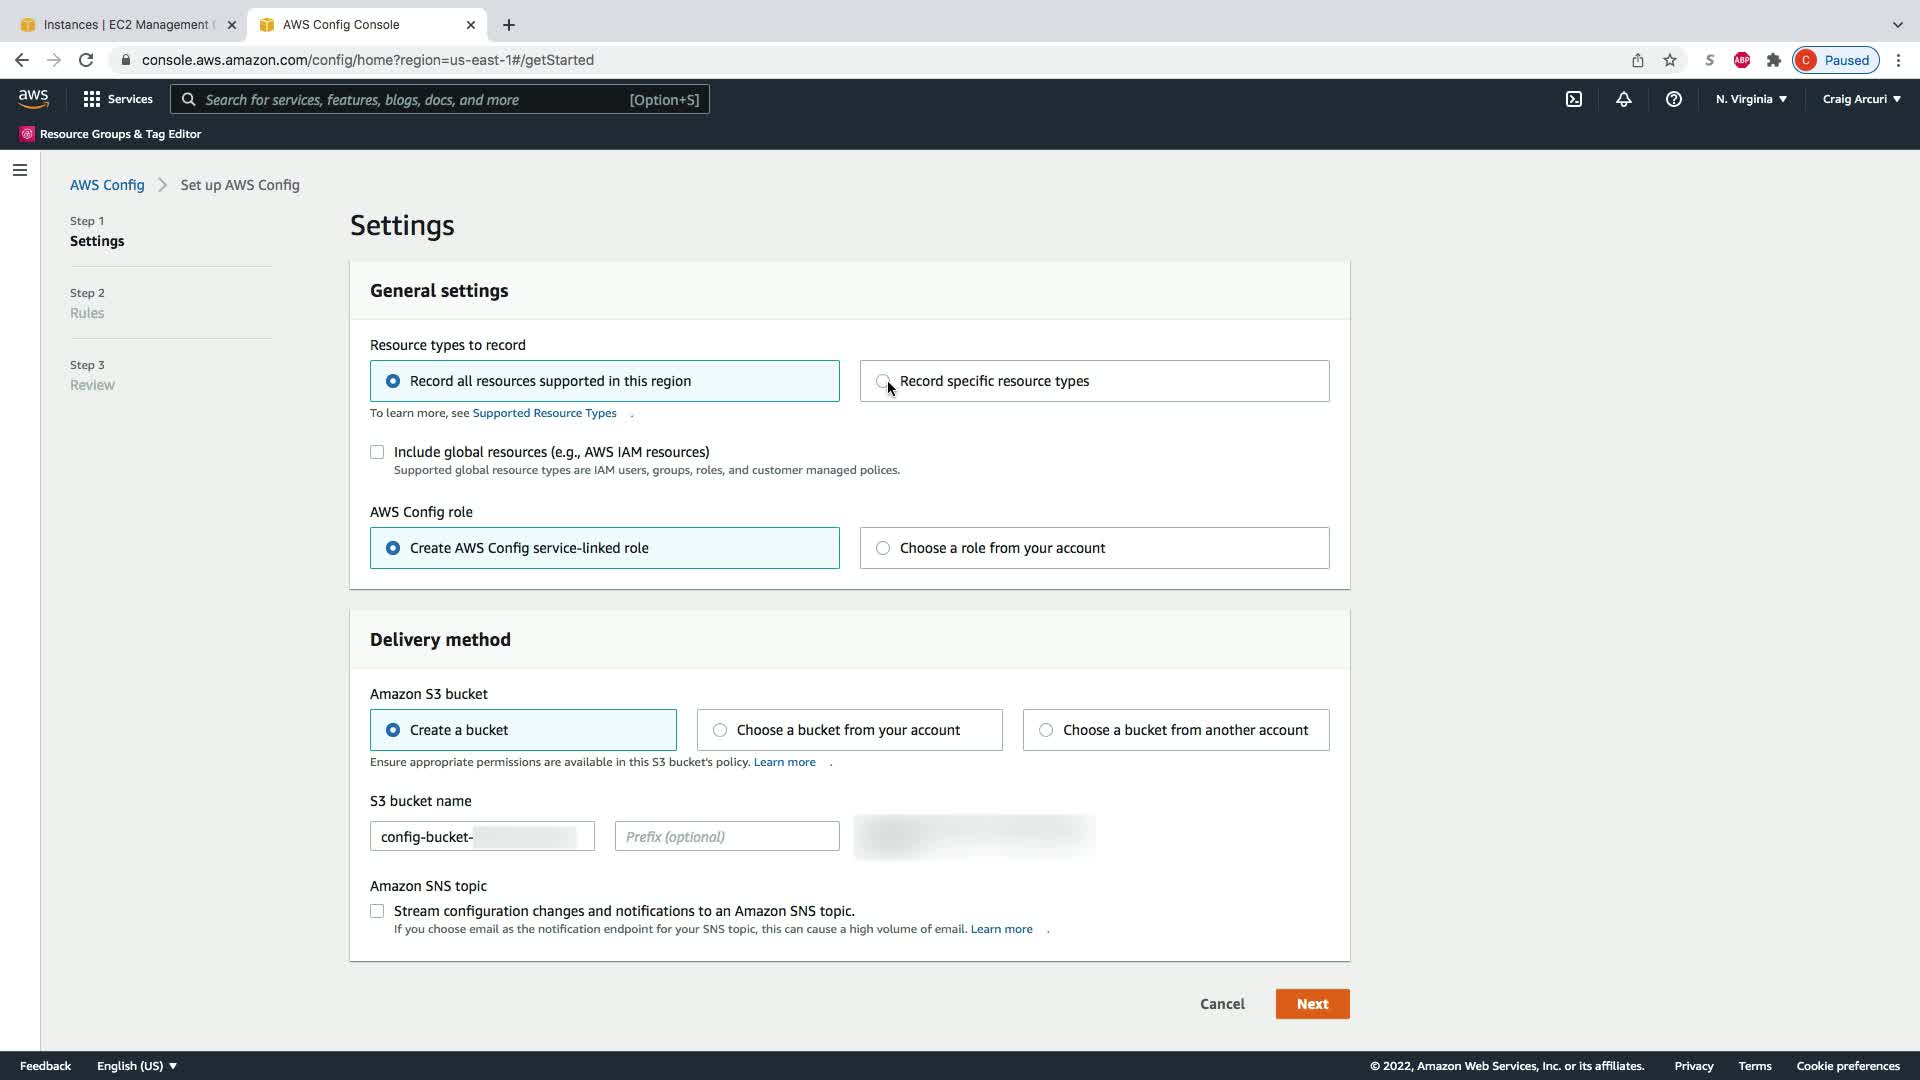Open the English (US) language dropdown
Image resolution: width=1920 pixels, height=1080 pixels.
coord(137,1066)
